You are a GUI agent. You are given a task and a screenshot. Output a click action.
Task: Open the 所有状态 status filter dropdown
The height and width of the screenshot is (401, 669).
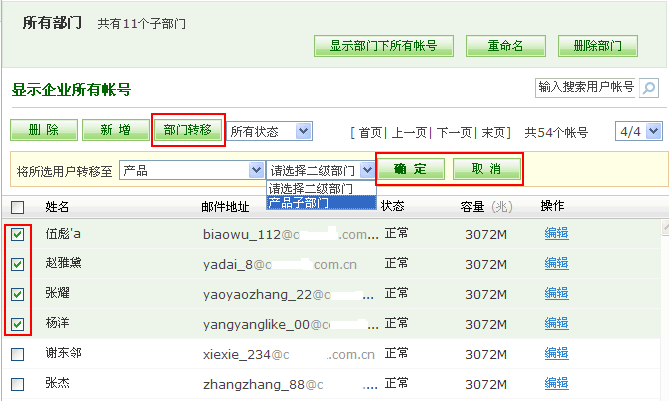270,131
